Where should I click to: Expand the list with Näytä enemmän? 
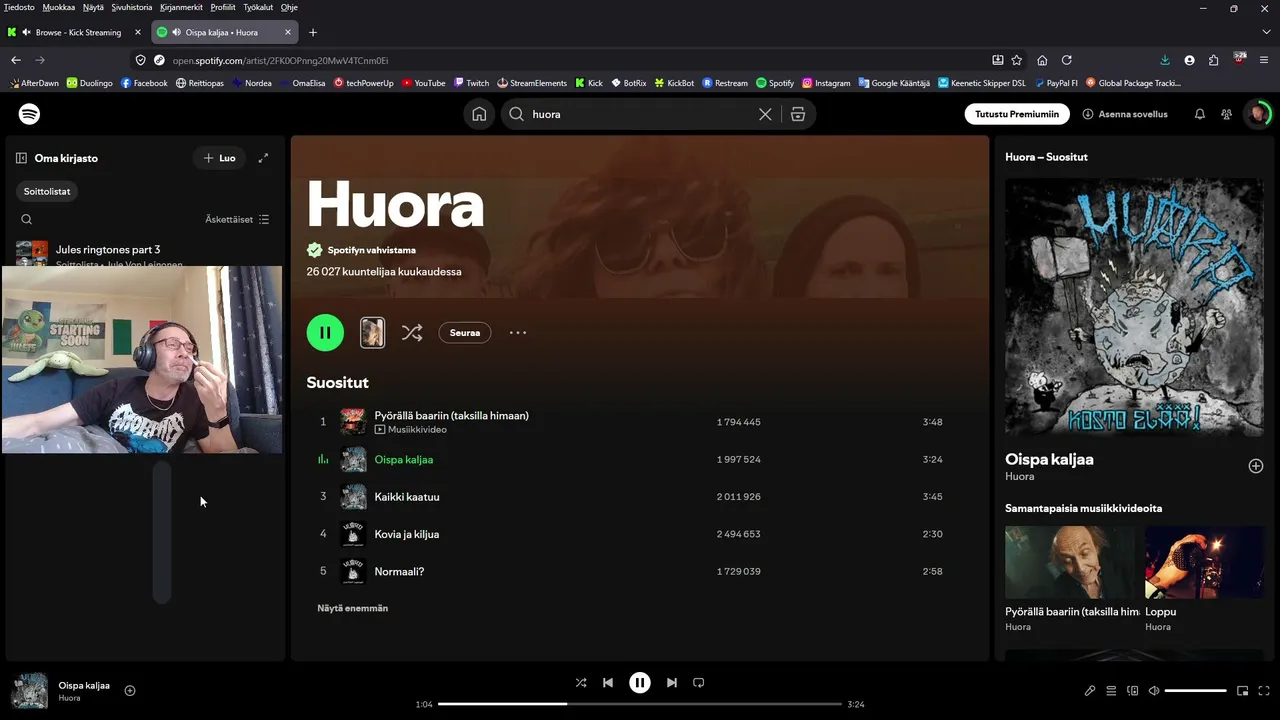[353, 608]
